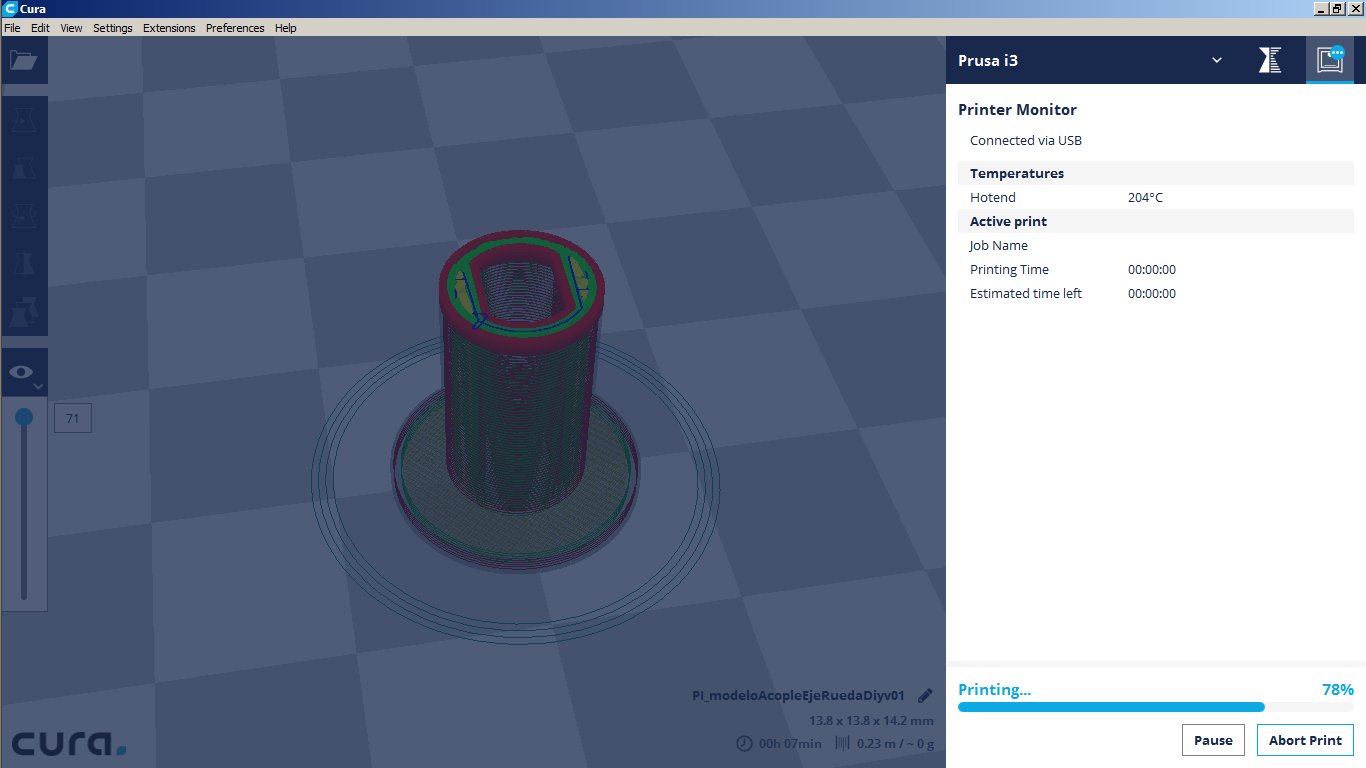This screenshot has height=768, width=1366.
Task: Select the Per Model Settings tool icon
Action: click(x=24, y=311)
